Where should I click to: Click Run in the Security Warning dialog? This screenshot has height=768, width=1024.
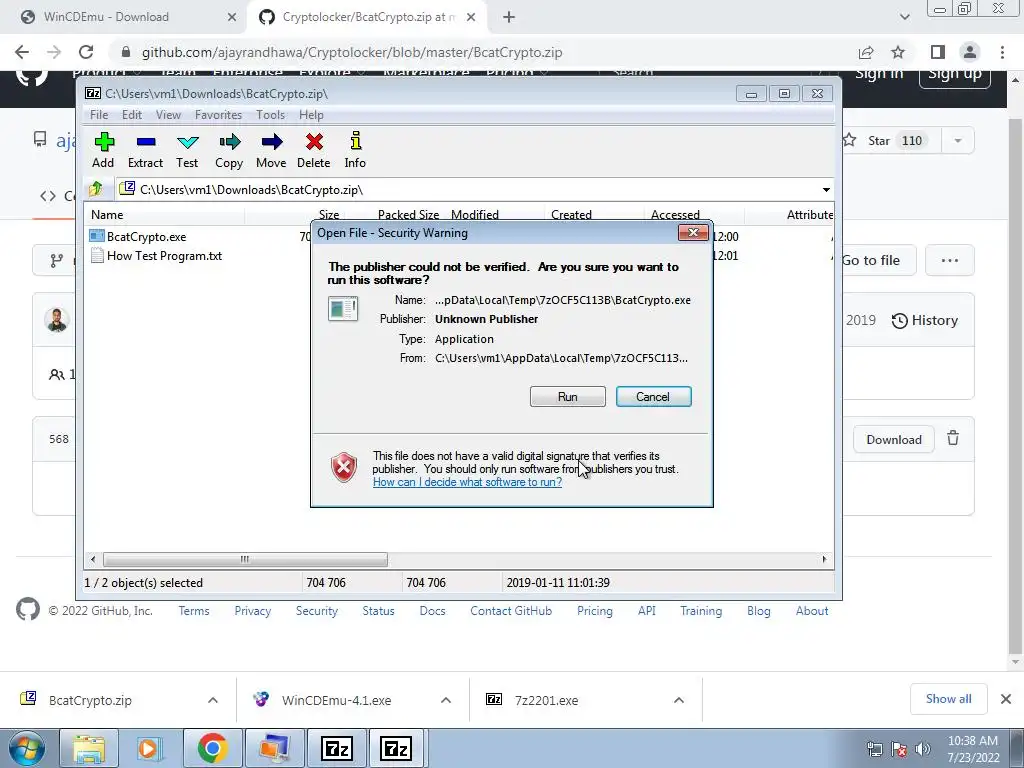click(x=568, y=396)
